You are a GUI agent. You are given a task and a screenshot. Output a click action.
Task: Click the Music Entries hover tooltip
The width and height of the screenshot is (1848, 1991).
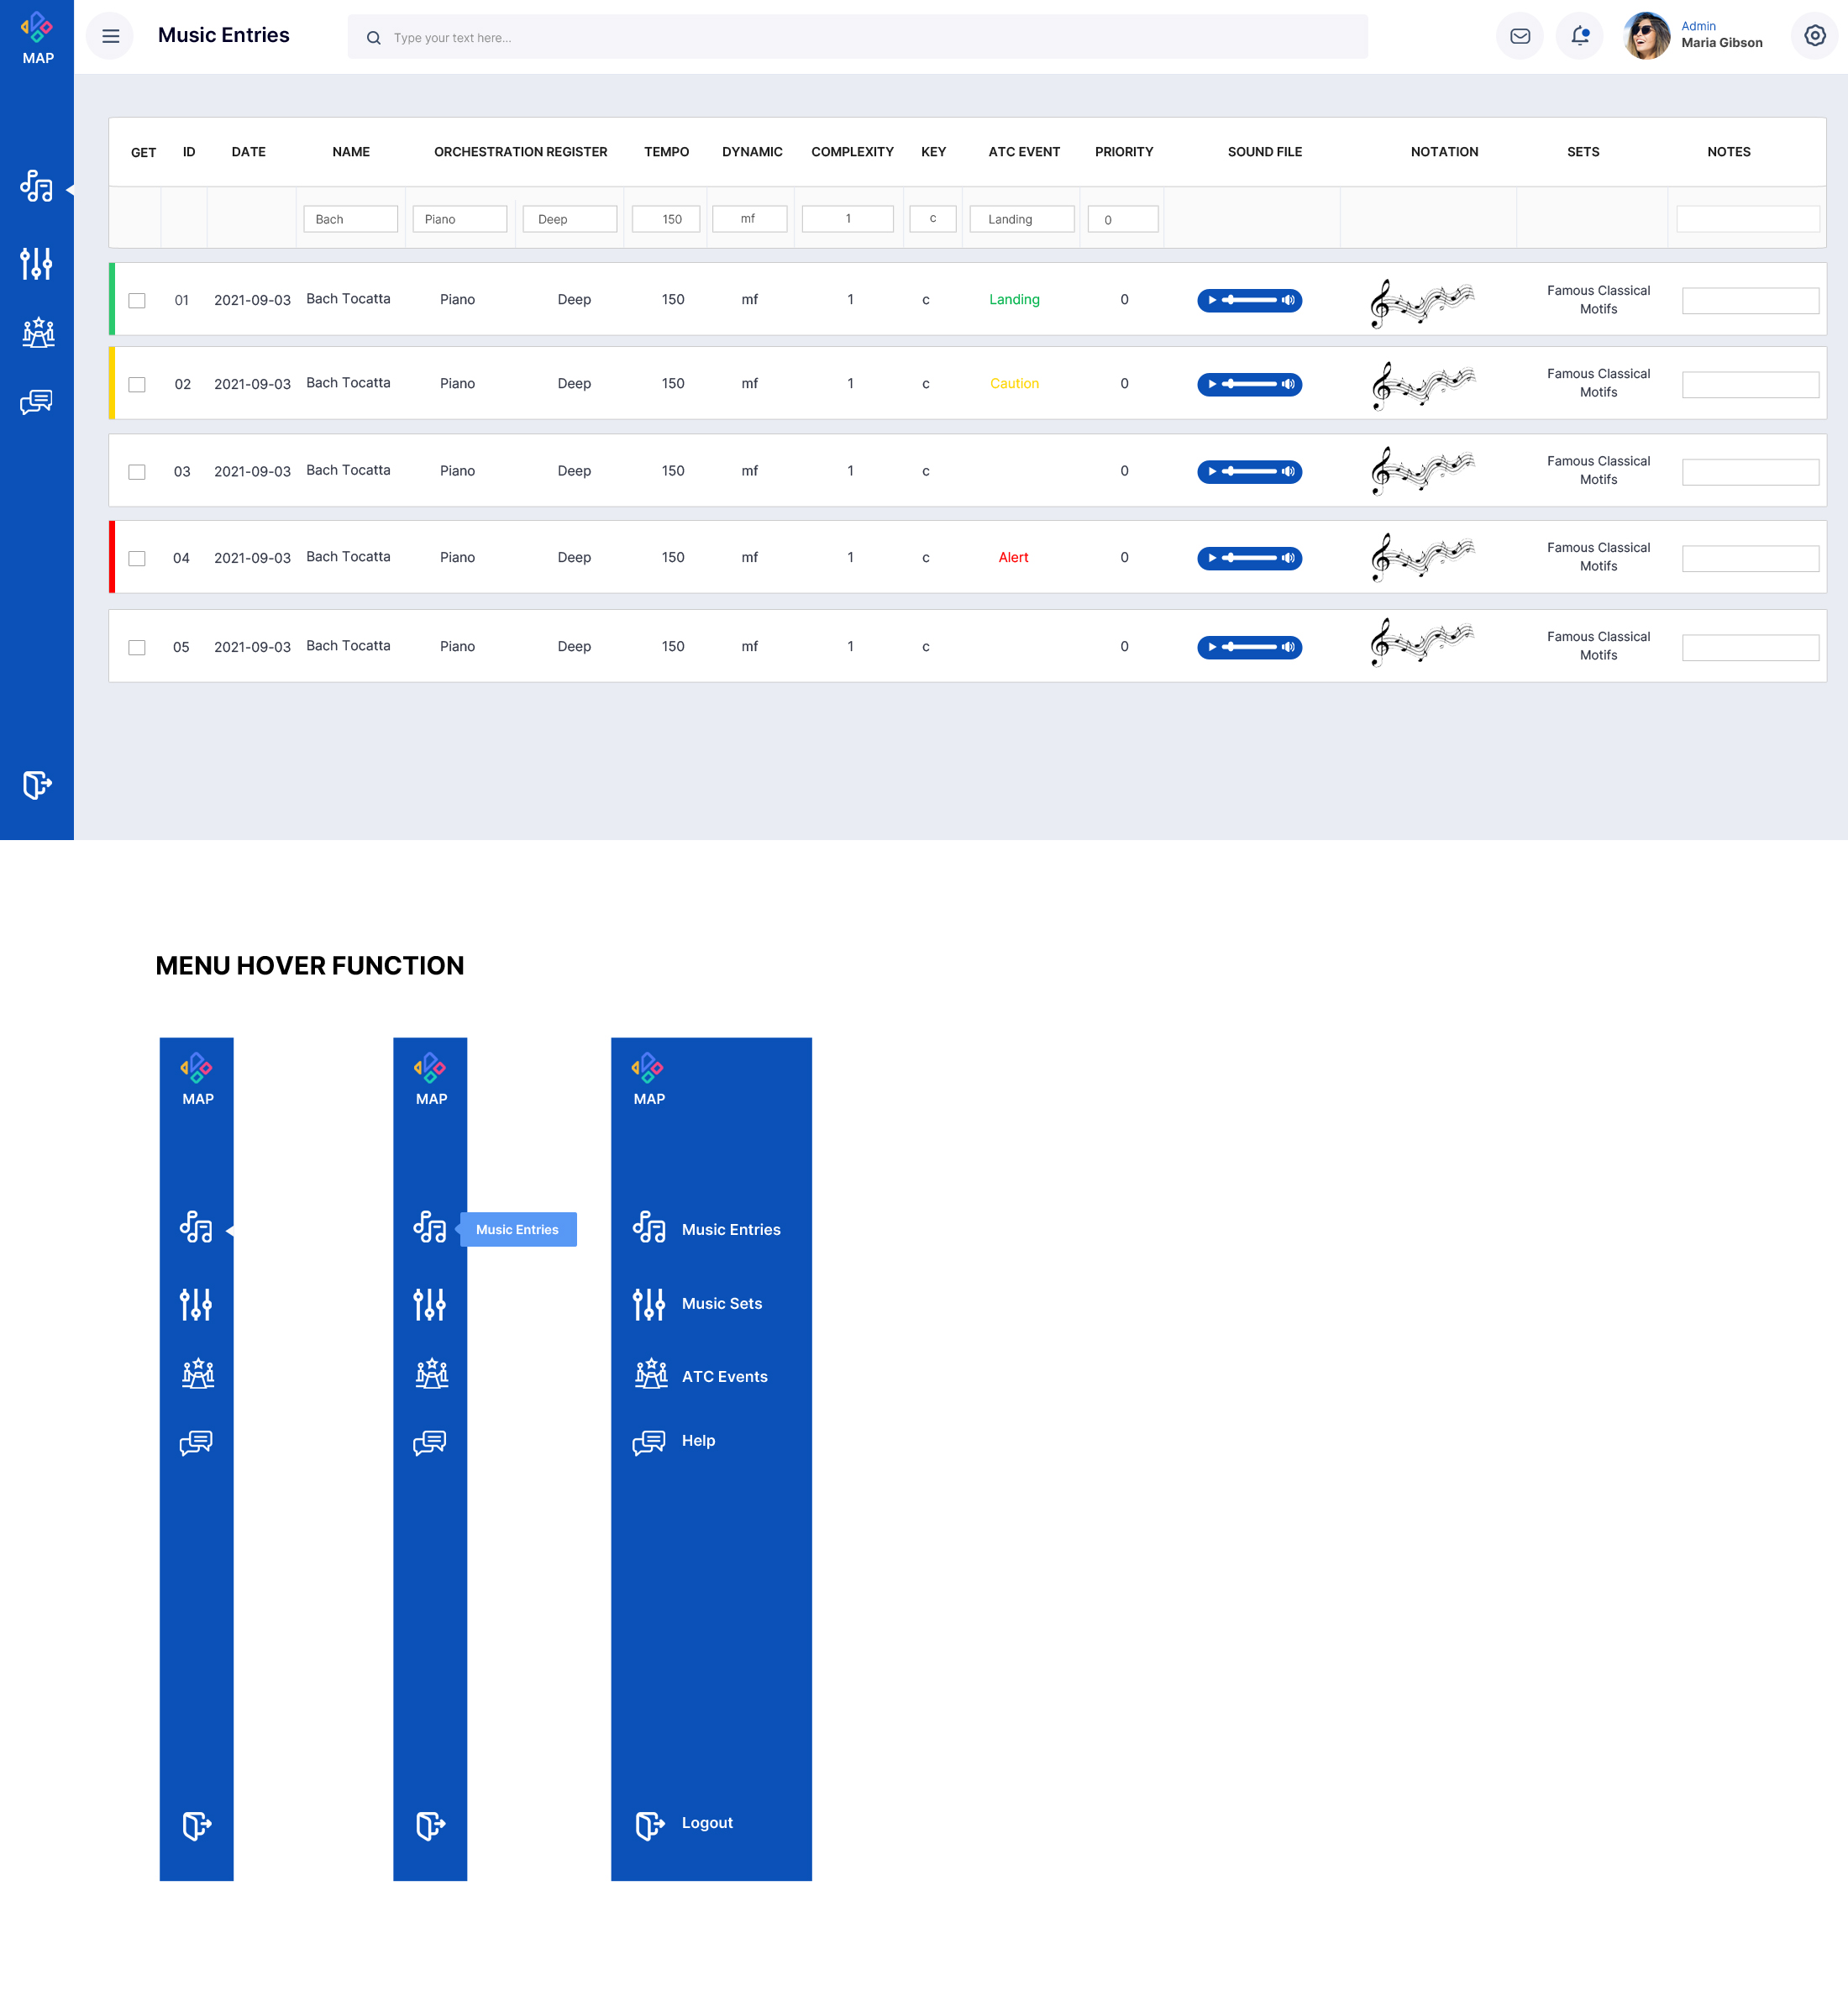pyautogui.click(x=517, y=1229)
